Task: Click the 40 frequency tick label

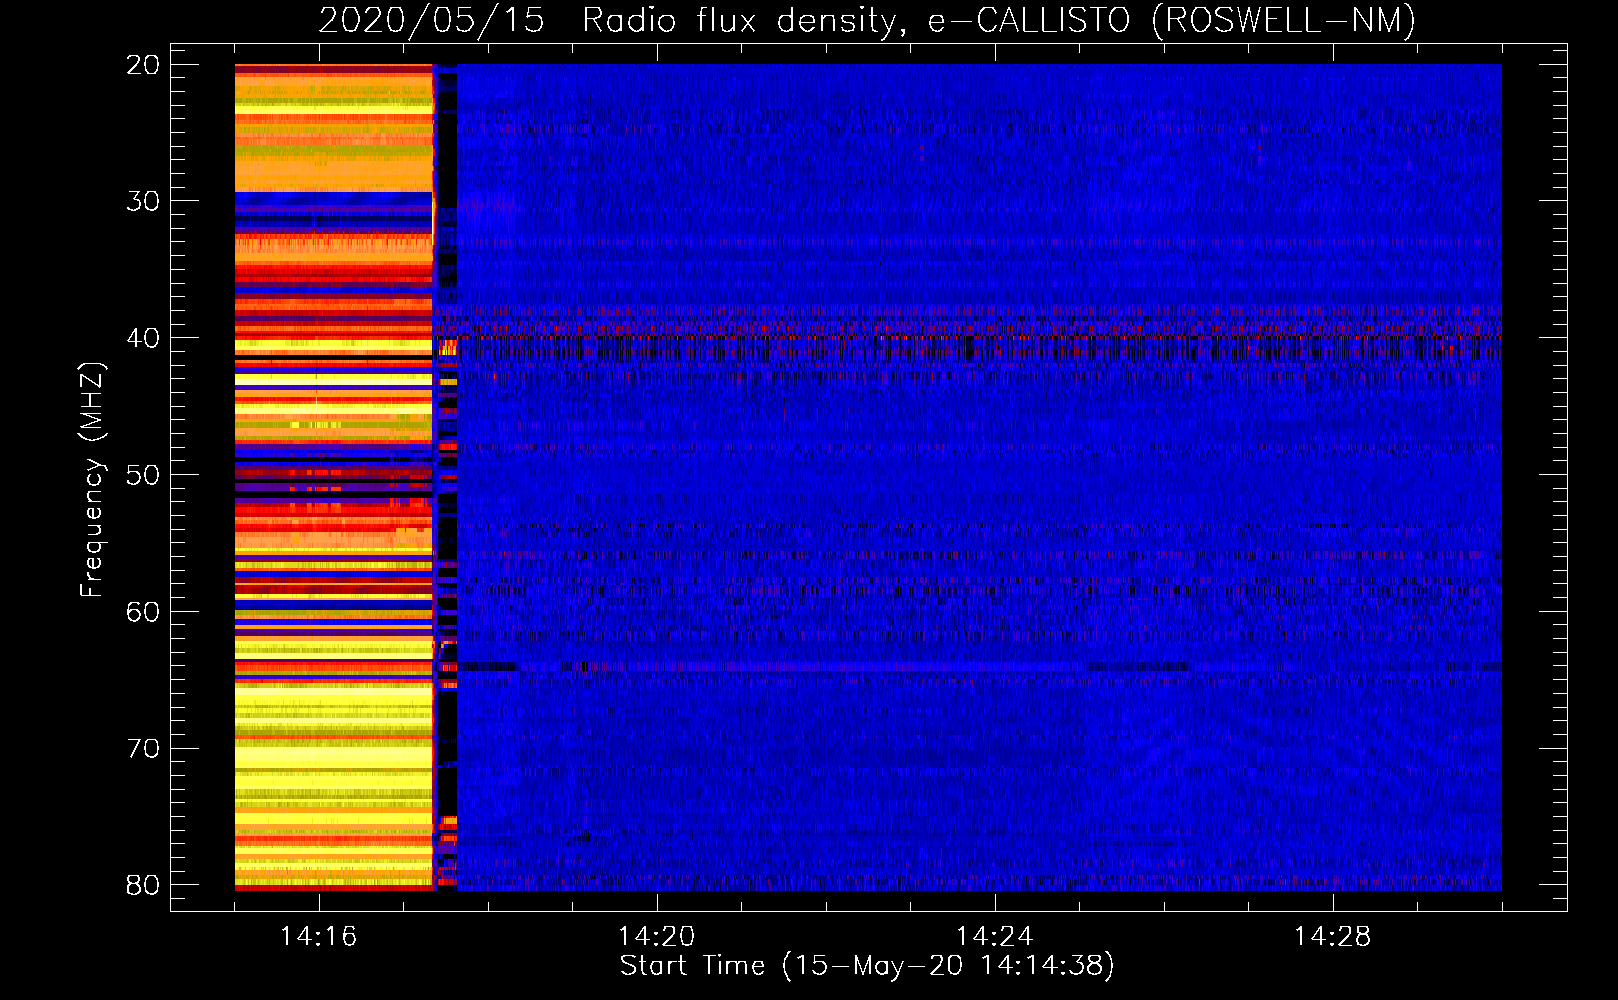Action: point(143,338)
